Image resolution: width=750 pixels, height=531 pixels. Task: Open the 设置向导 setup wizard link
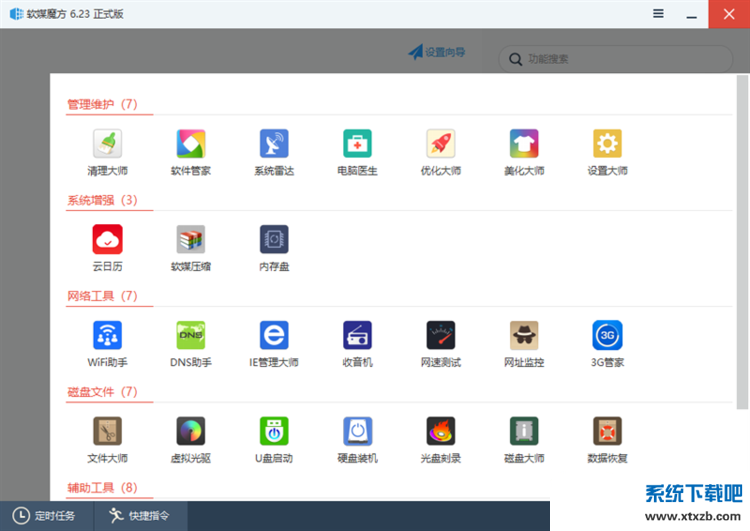(437, 52)
